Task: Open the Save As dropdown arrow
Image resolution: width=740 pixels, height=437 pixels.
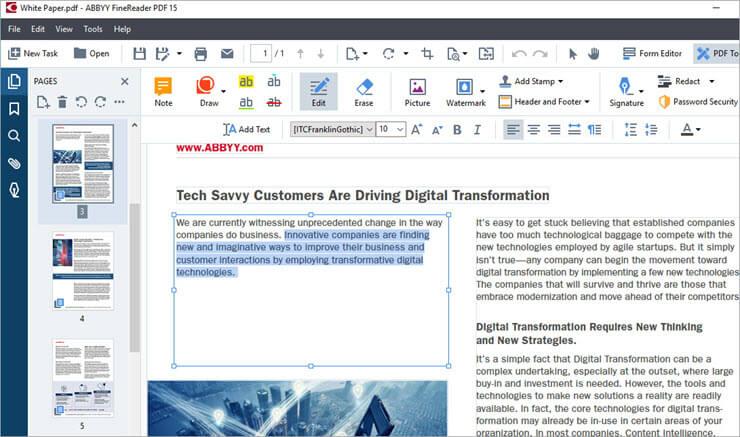Action: pos(179,54)
